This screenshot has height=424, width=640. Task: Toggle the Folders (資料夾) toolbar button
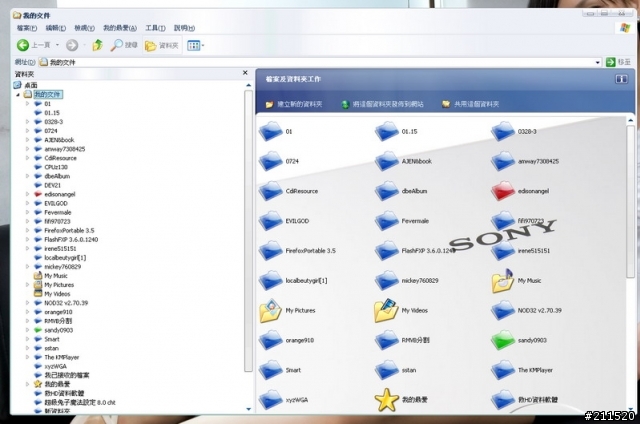coord(162,45)
